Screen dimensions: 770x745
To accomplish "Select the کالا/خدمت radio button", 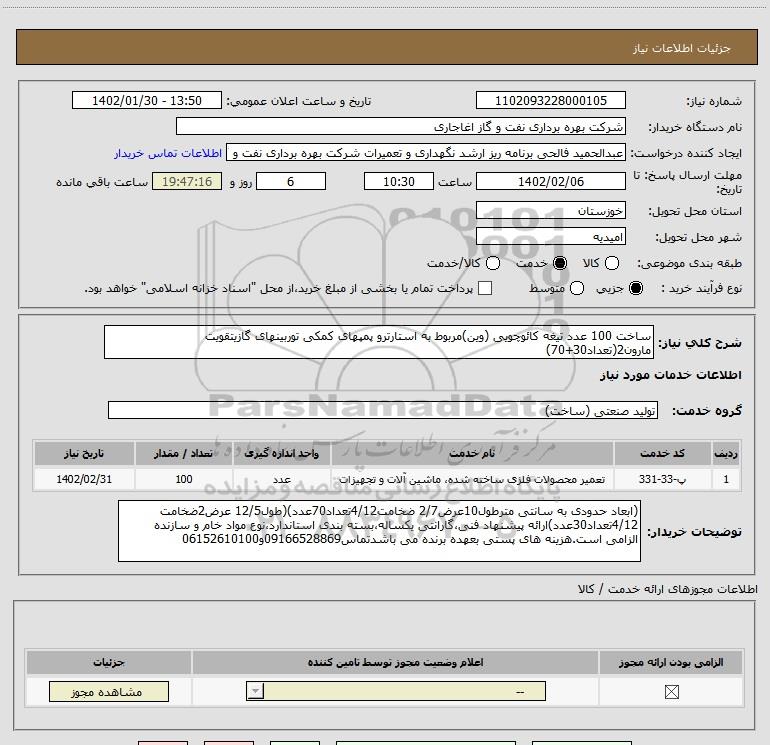I will (x=493, y=263).
